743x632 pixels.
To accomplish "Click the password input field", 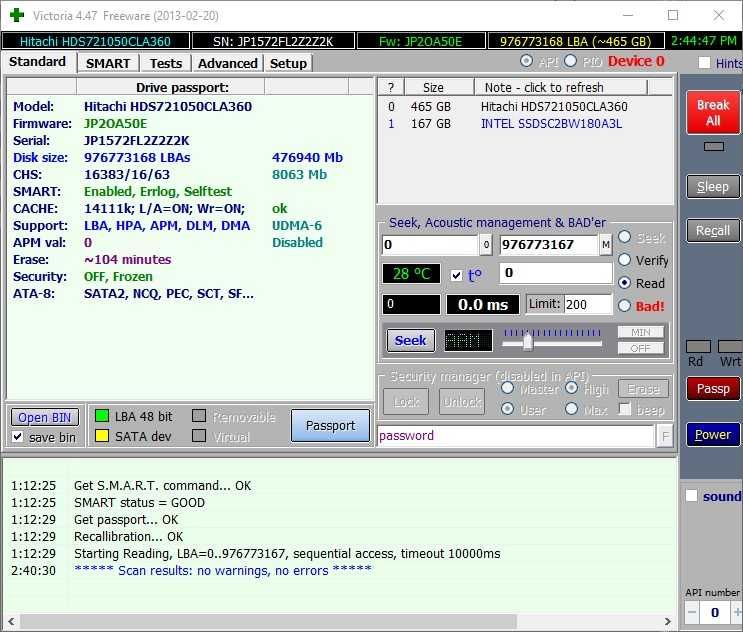I will pyautogui.click(x=516, y=436).
